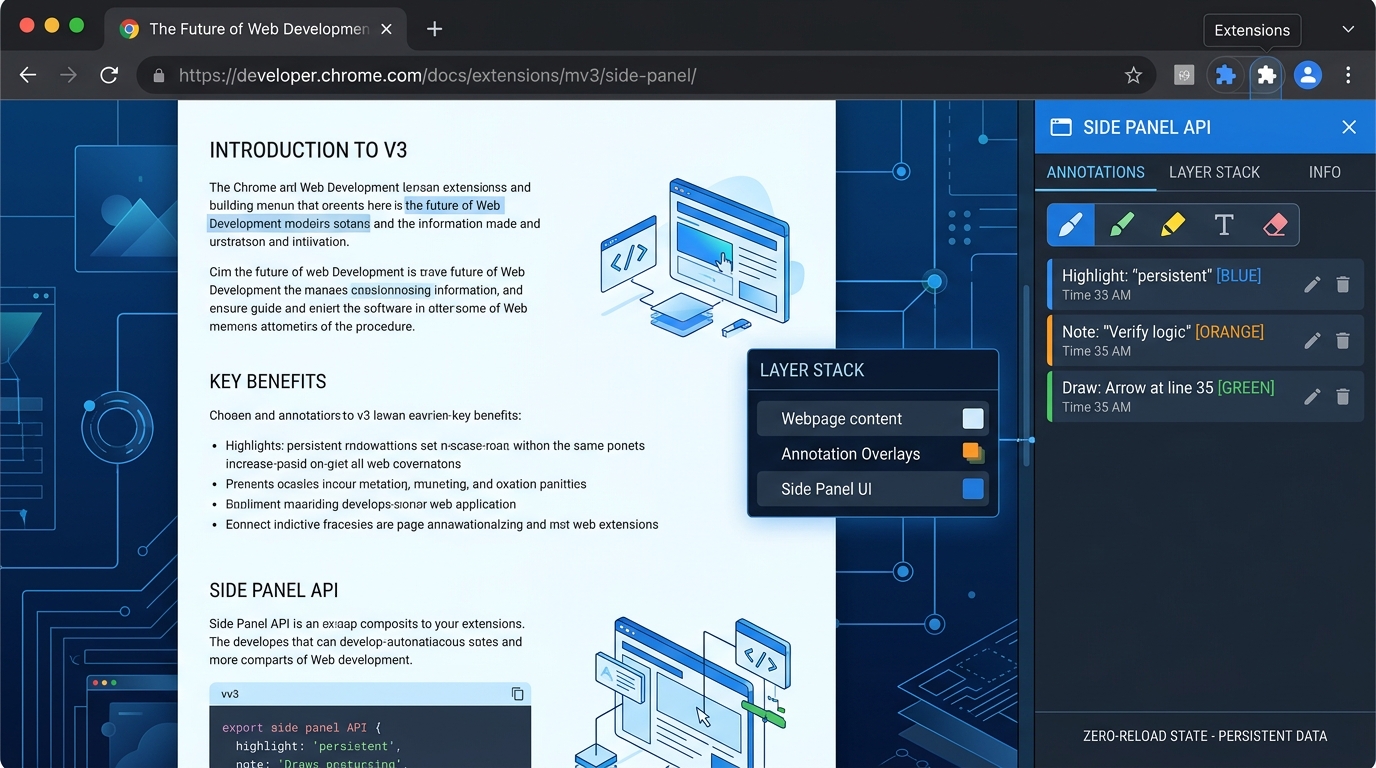Open the Chrome profile avatar

click(x=1308, y=75)
